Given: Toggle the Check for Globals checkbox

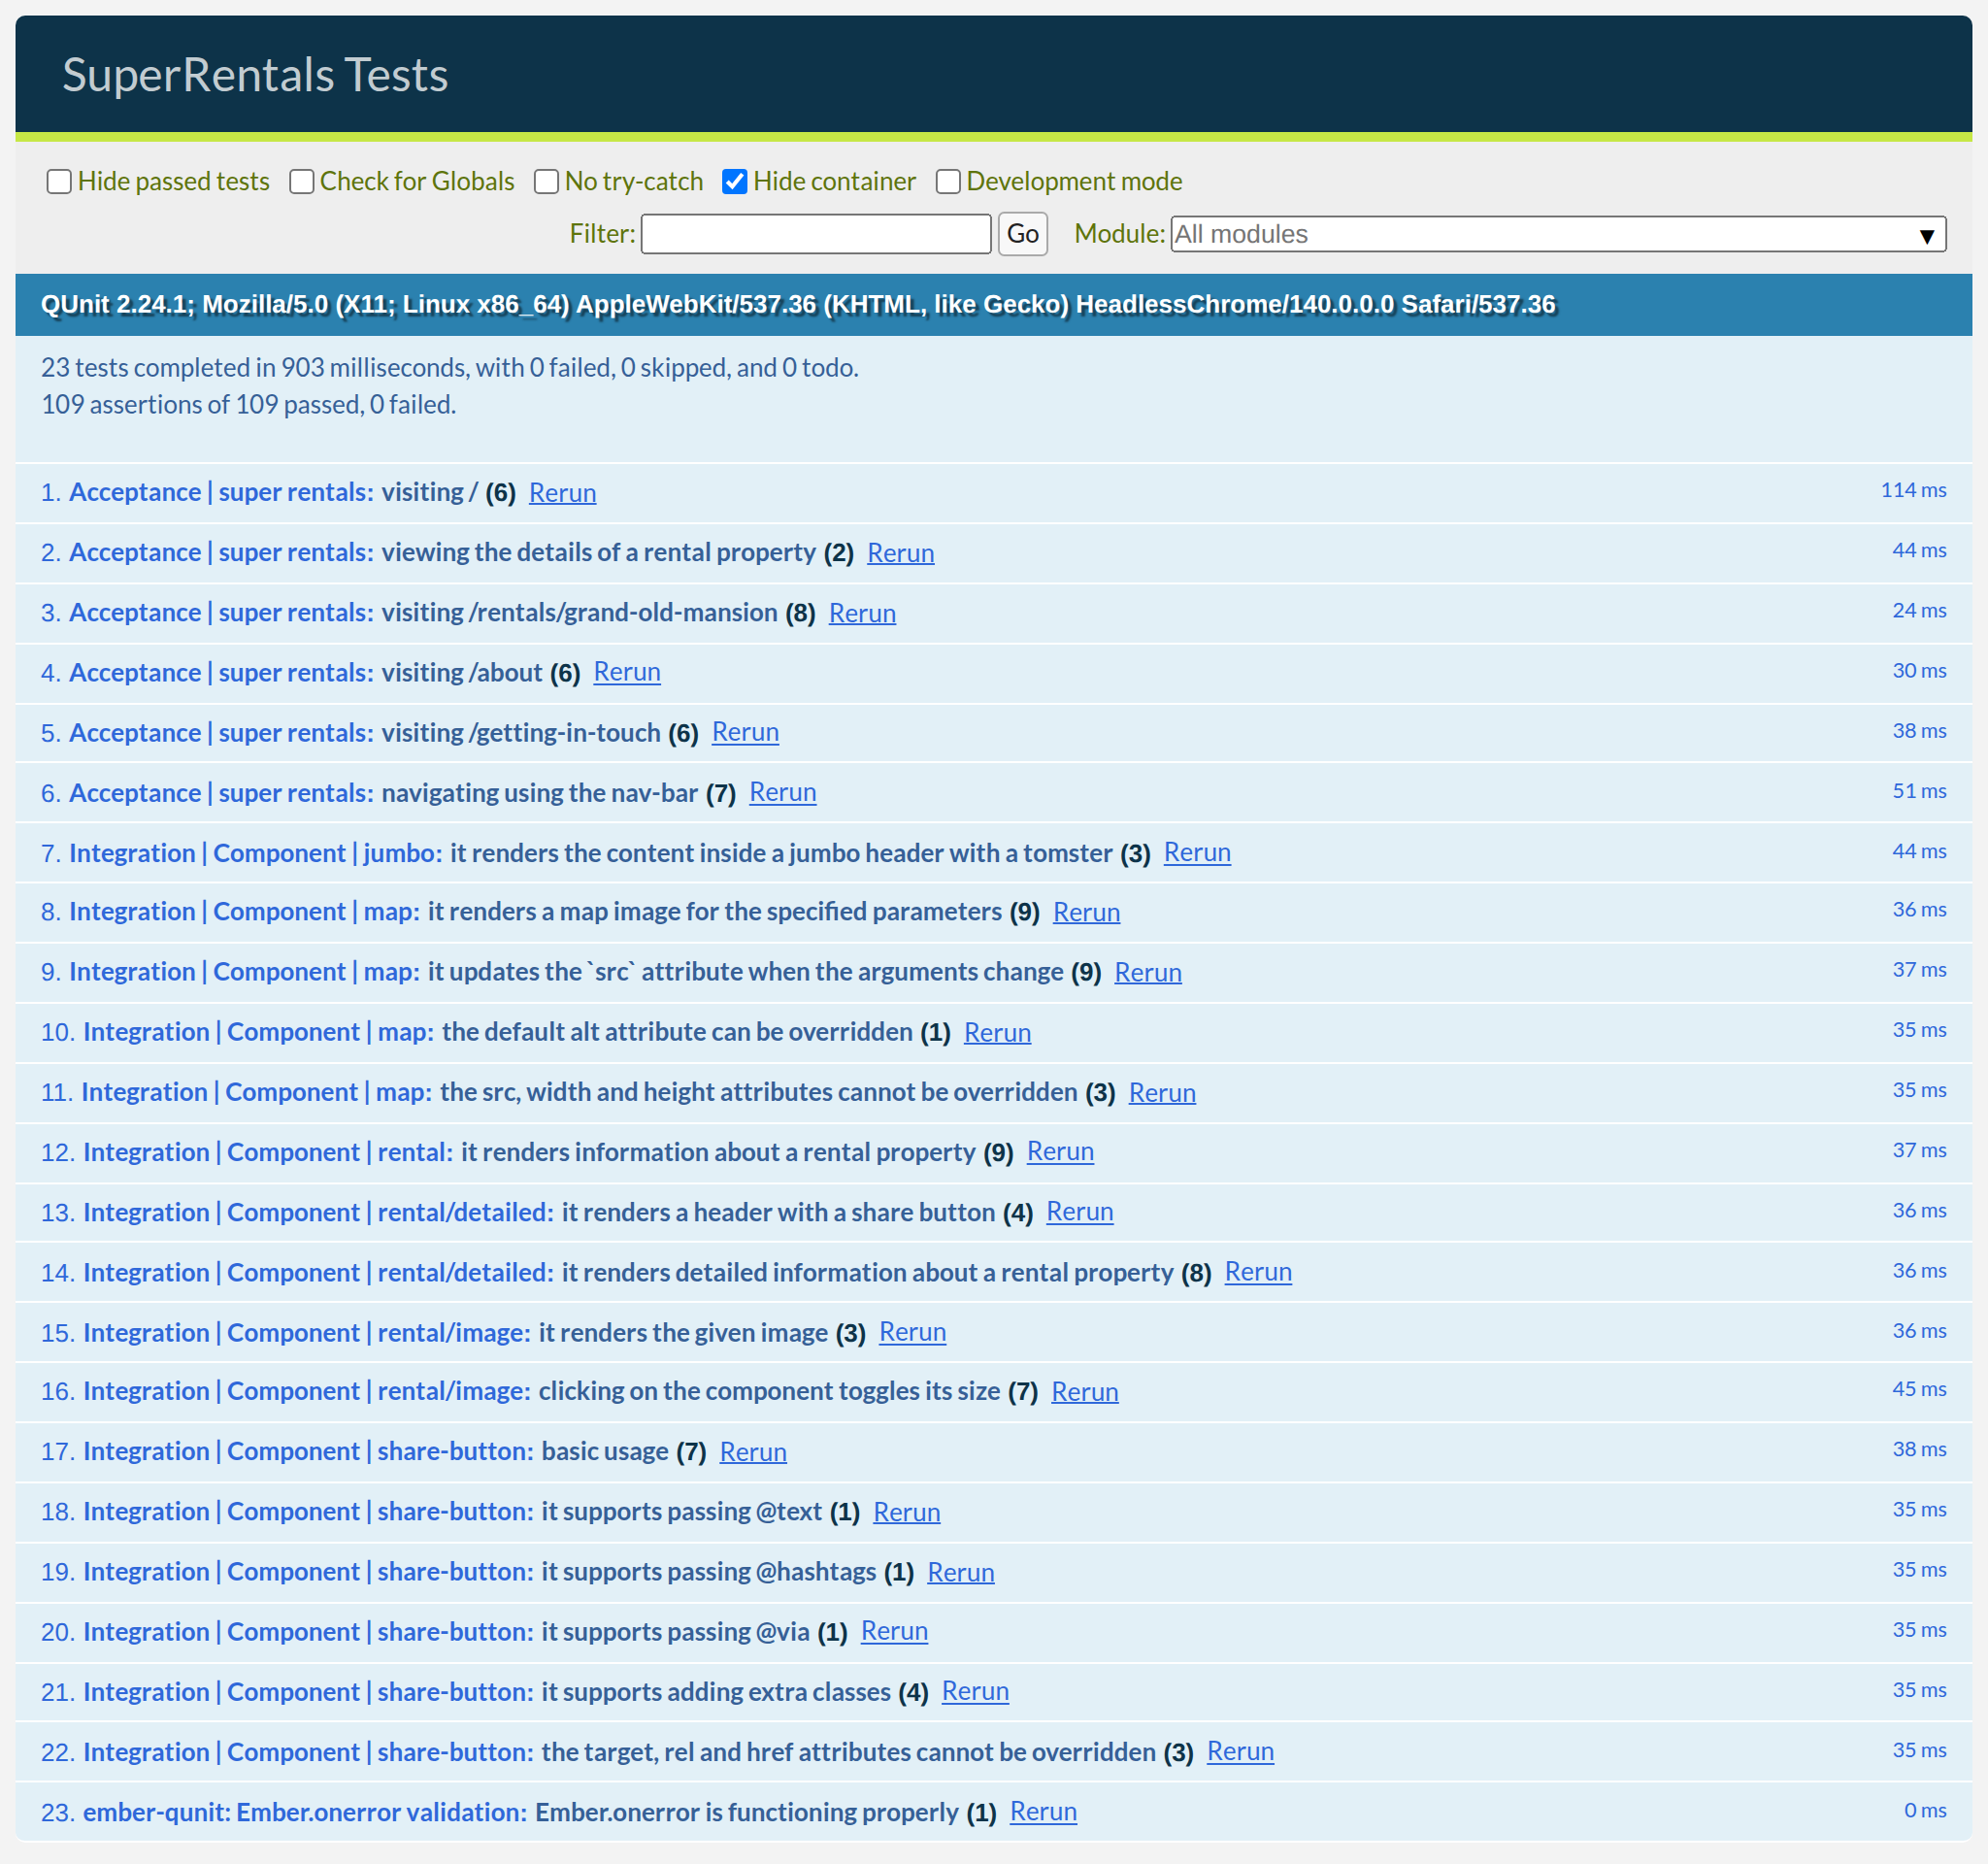Looking at the screenshot, I should pyautogui.click(x=301, y=182).
